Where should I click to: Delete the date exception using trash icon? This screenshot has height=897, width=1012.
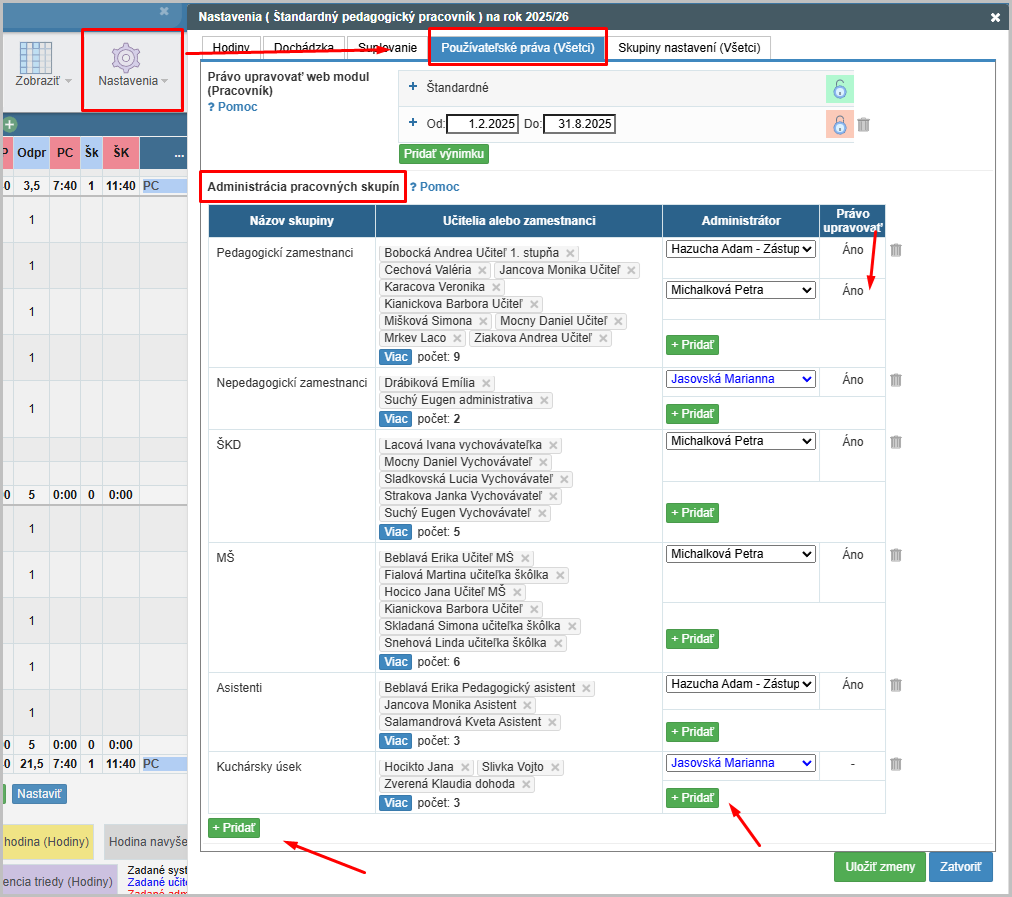[864, 124]
